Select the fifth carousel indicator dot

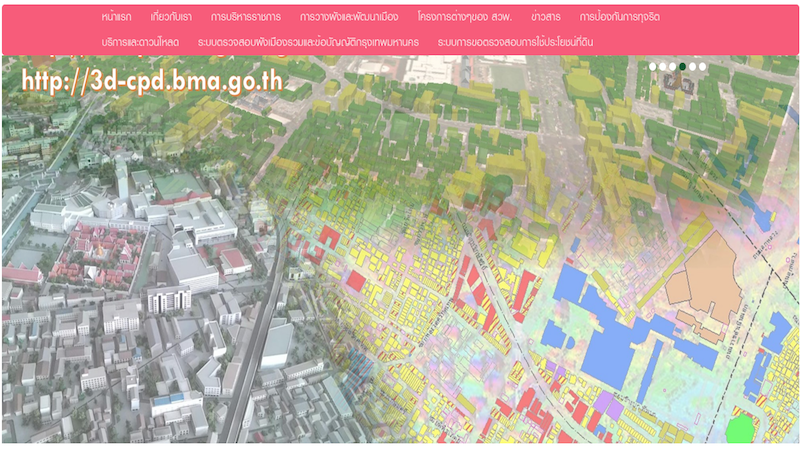(x=692, y=66)
